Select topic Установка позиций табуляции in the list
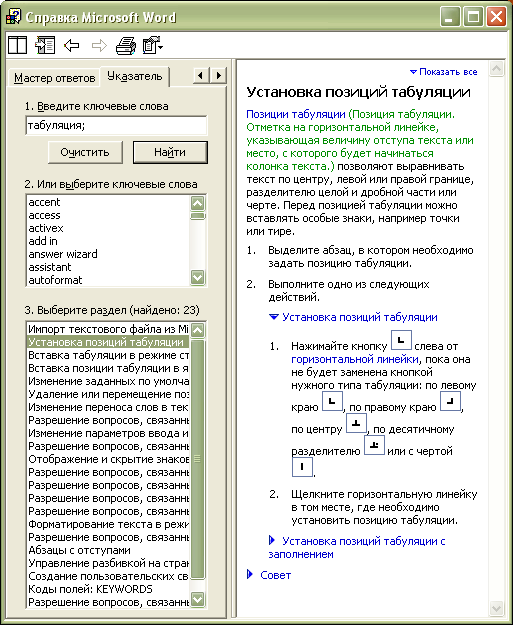The height and width of the screenshot is (625, 513). (x=108, y=342)
